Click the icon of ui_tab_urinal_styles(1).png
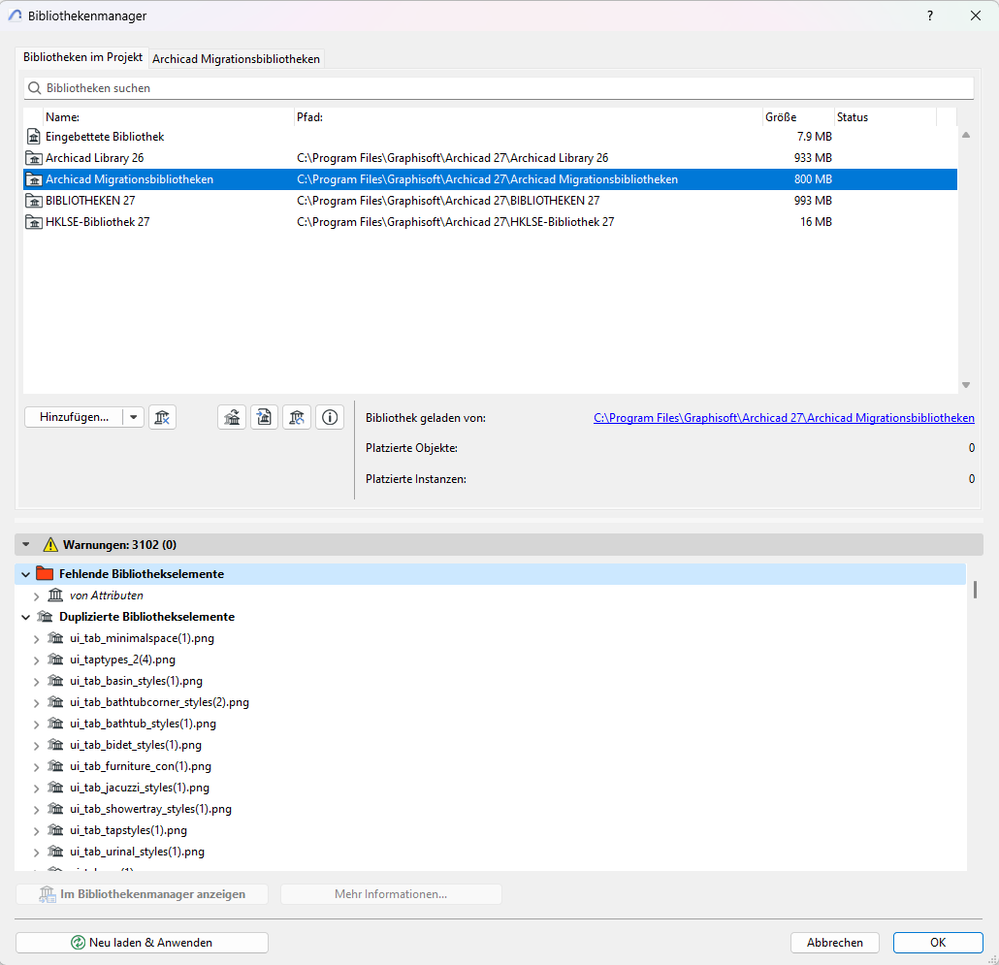 pos(55,851)
